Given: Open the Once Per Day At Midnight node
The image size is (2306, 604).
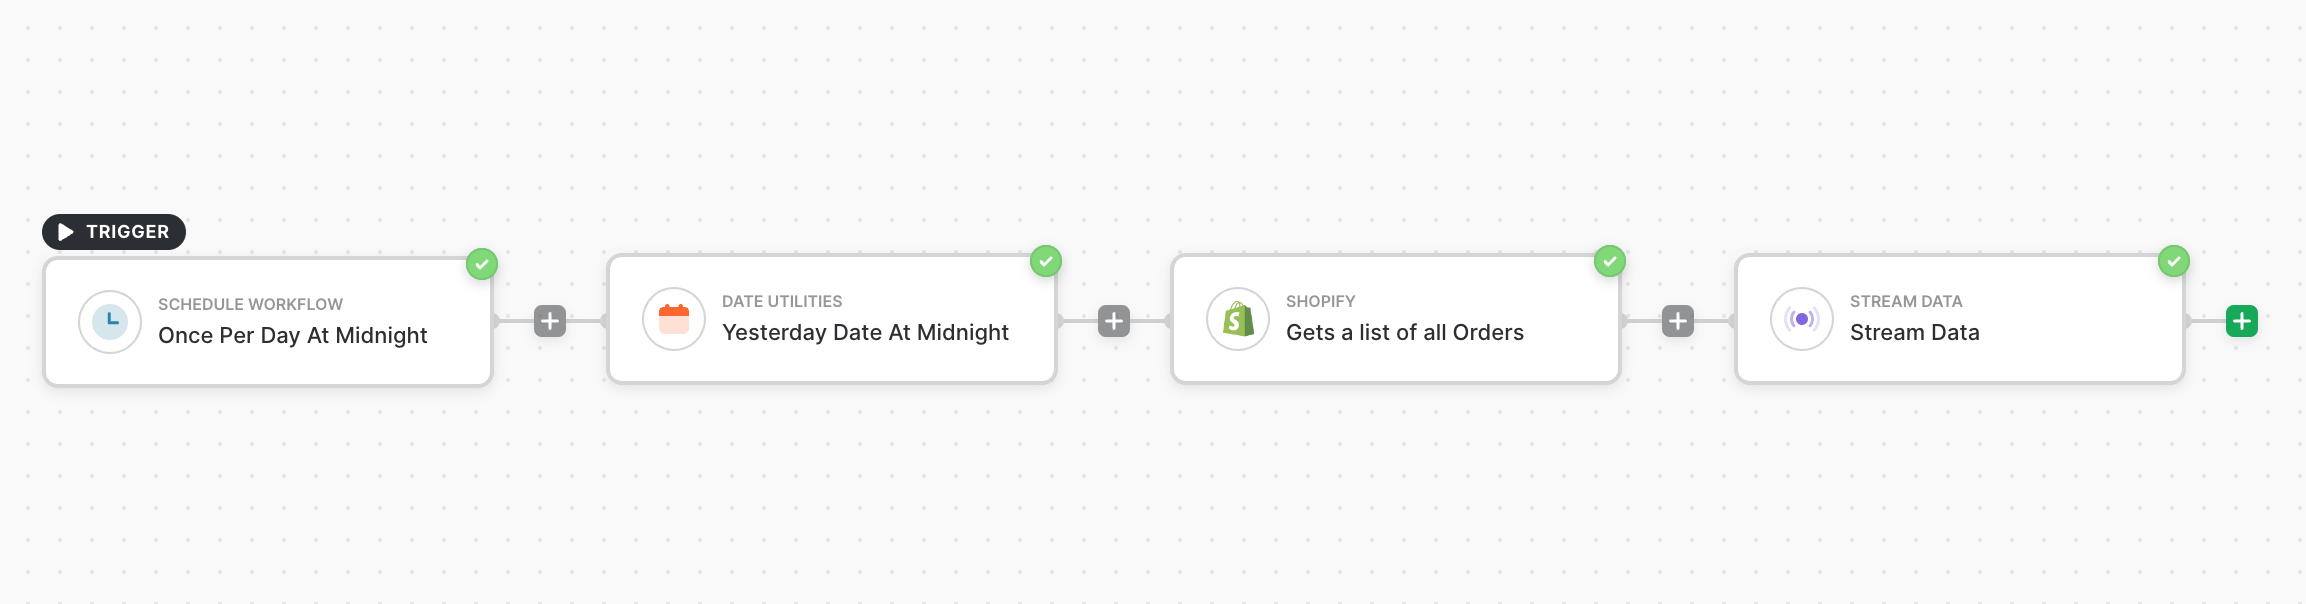Looking at the screenshot, I should [x=293, y=336].
